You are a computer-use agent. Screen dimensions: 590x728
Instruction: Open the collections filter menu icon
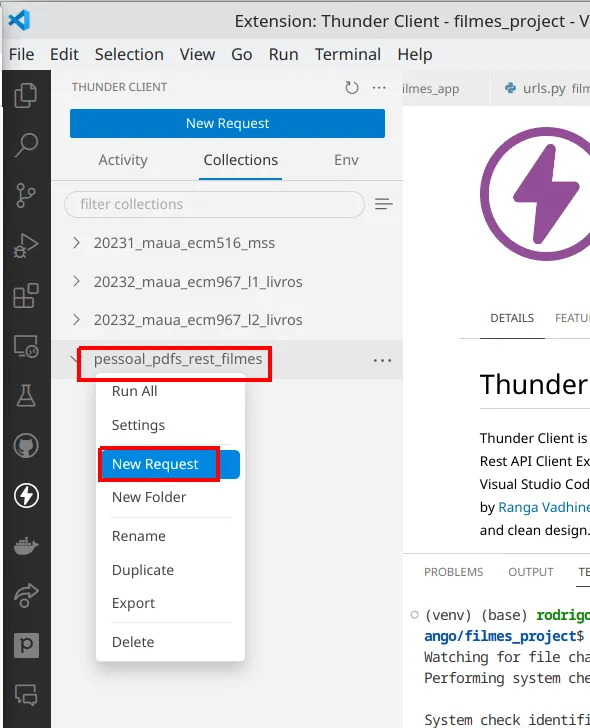383,204
